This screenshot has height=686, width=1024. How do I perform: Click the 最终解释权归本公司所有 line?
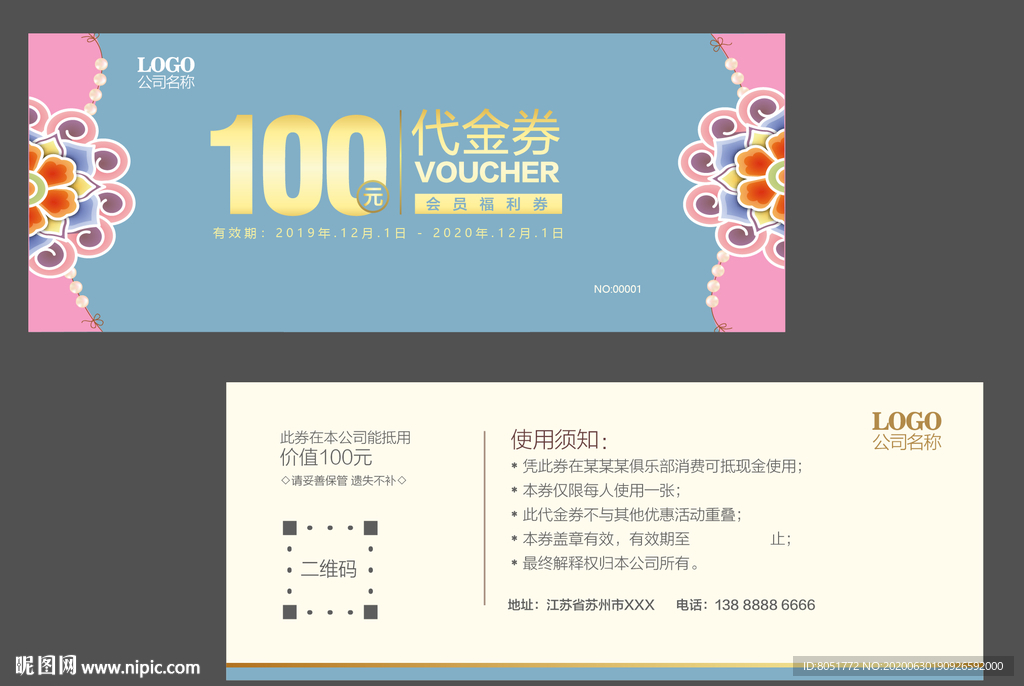coord(605,563)
